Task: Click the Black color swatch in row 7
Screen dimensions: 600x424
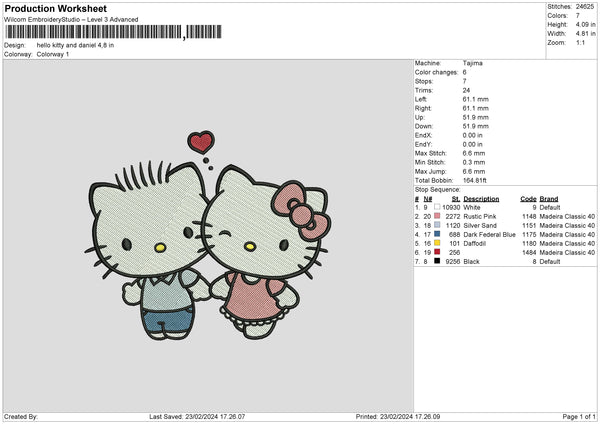Action: (x=437, y=261)
